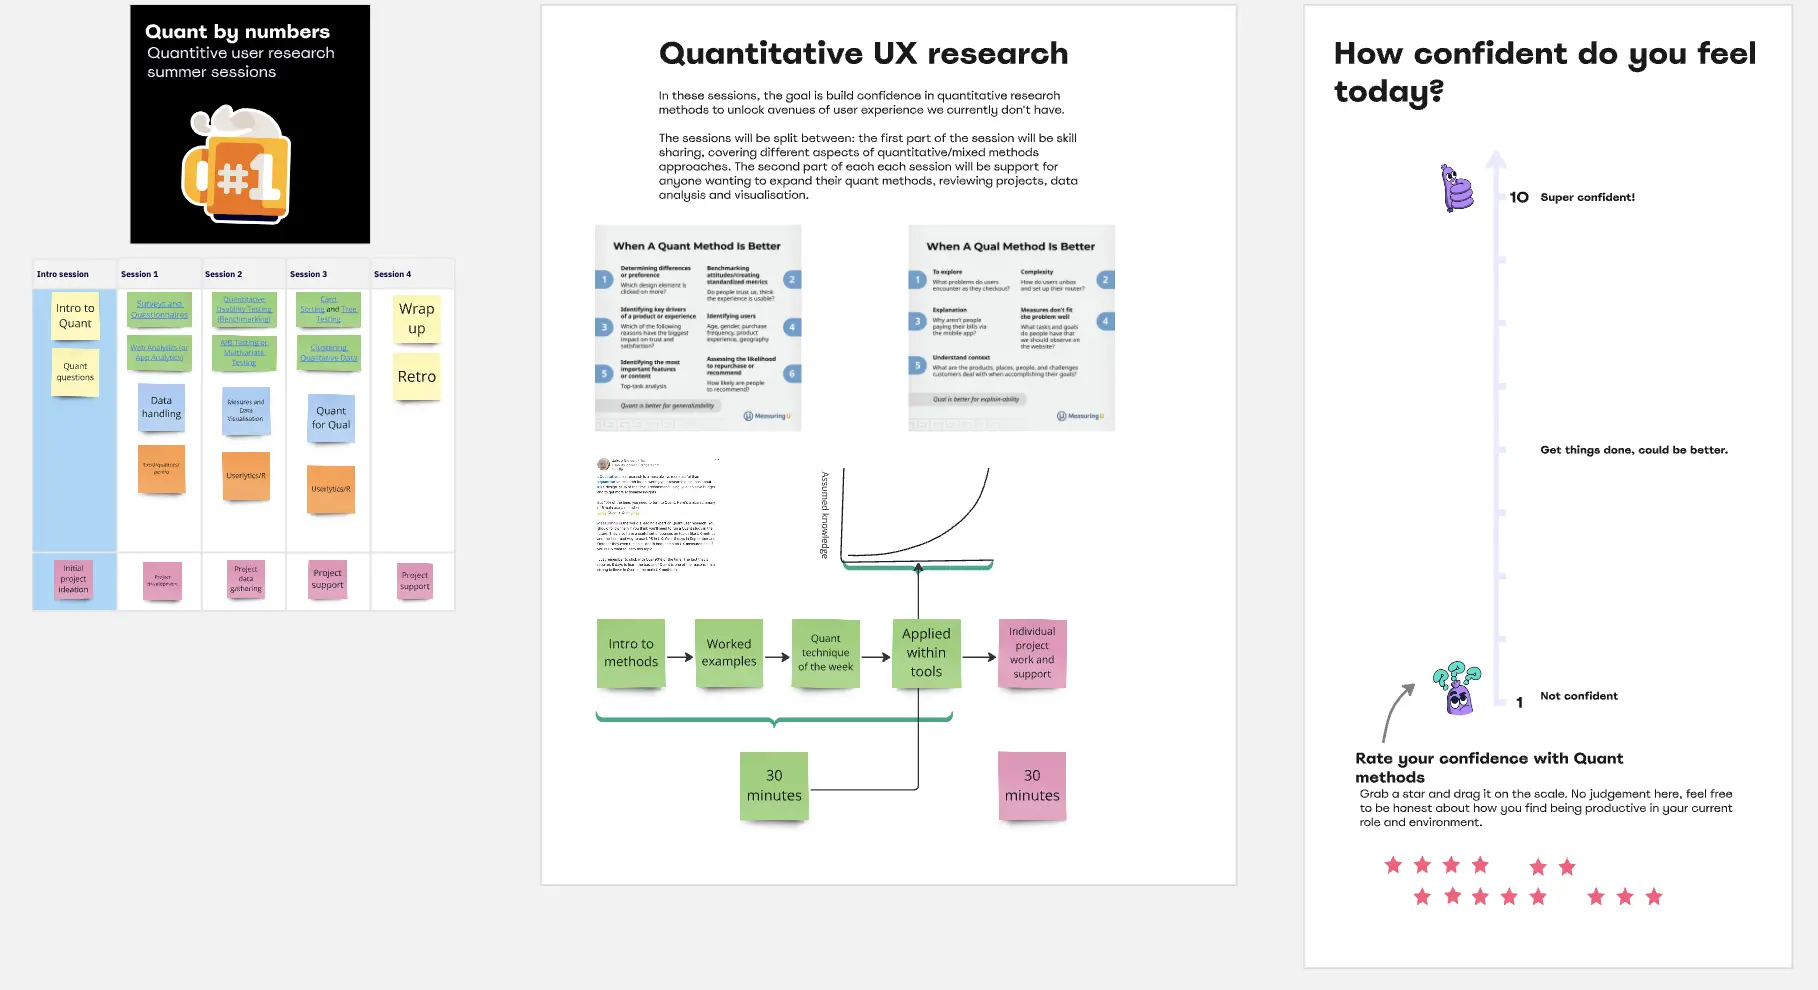Select the Quant for Qual sticky note
Viewport: 1818px width, 990px height.
pos(331,418)
